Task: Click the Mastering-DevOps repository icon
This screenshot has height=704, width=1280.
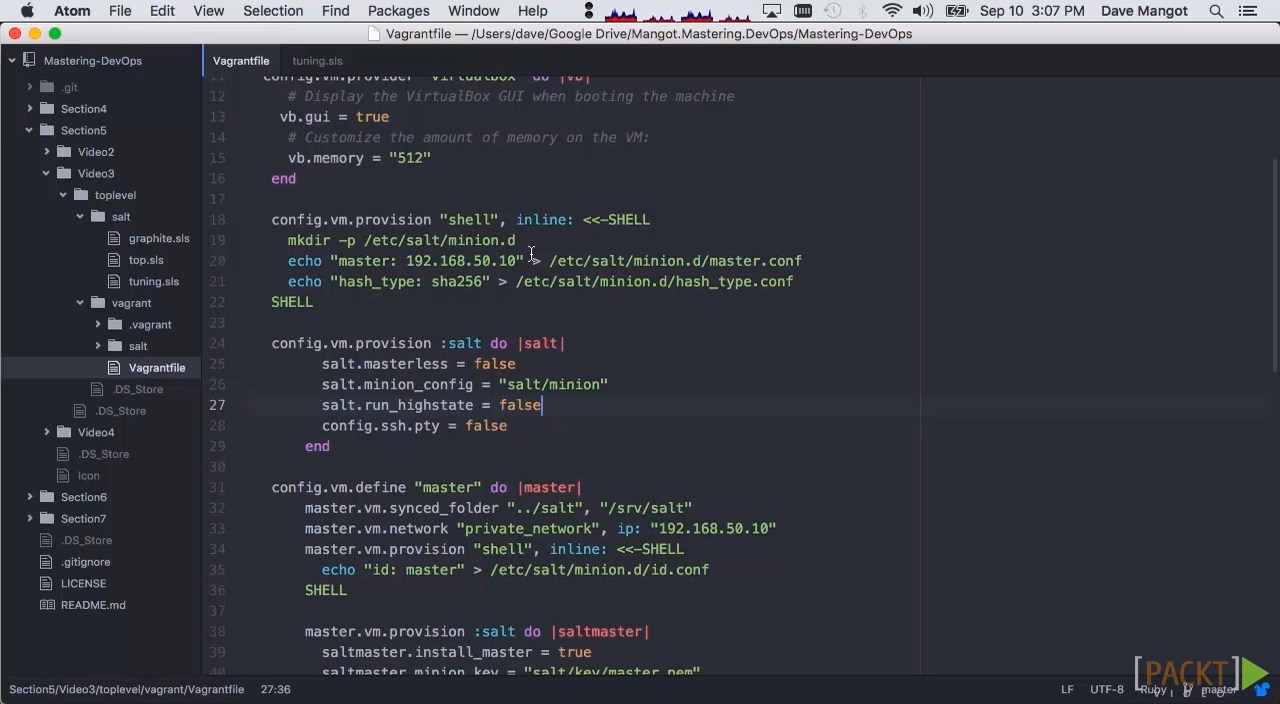Action: pos(29,61)
